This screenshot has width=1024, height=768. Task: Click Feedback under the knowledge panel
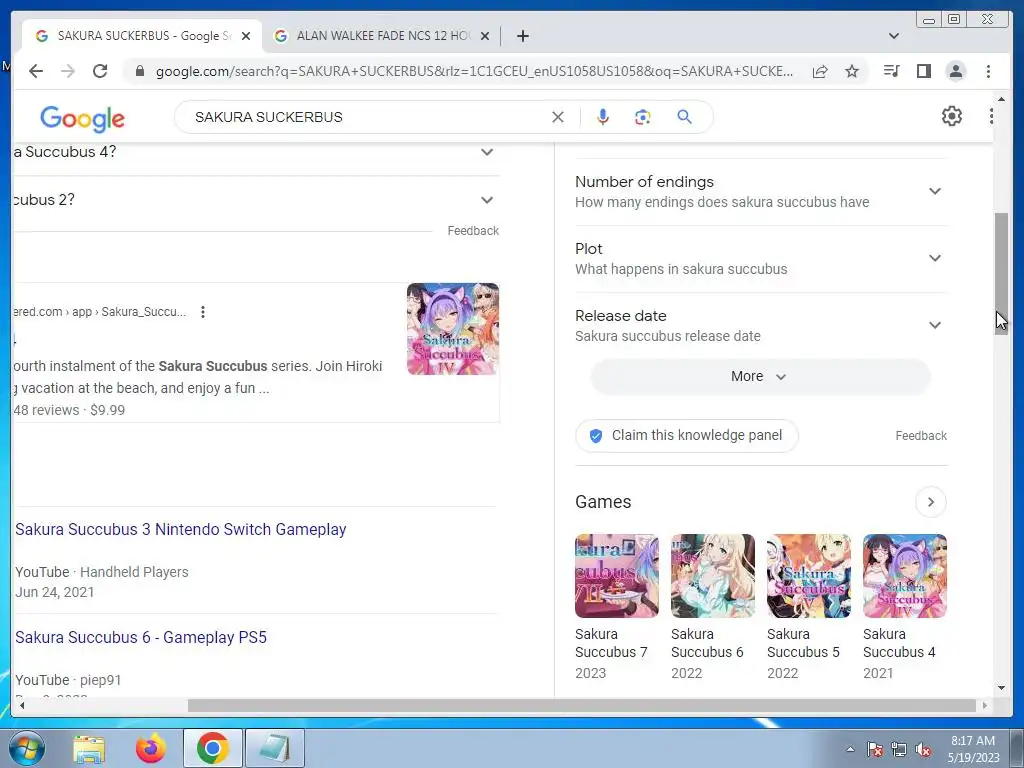[x=921, y=436]
